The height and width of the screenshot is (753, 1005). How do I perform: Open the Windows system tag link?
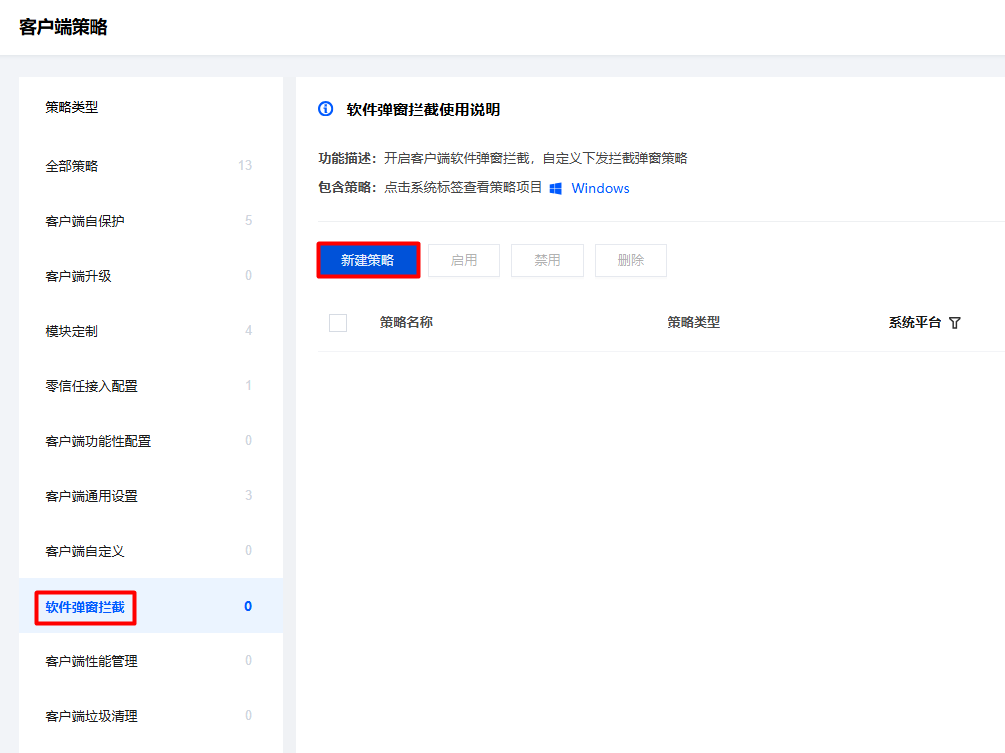tap(600, 188)
